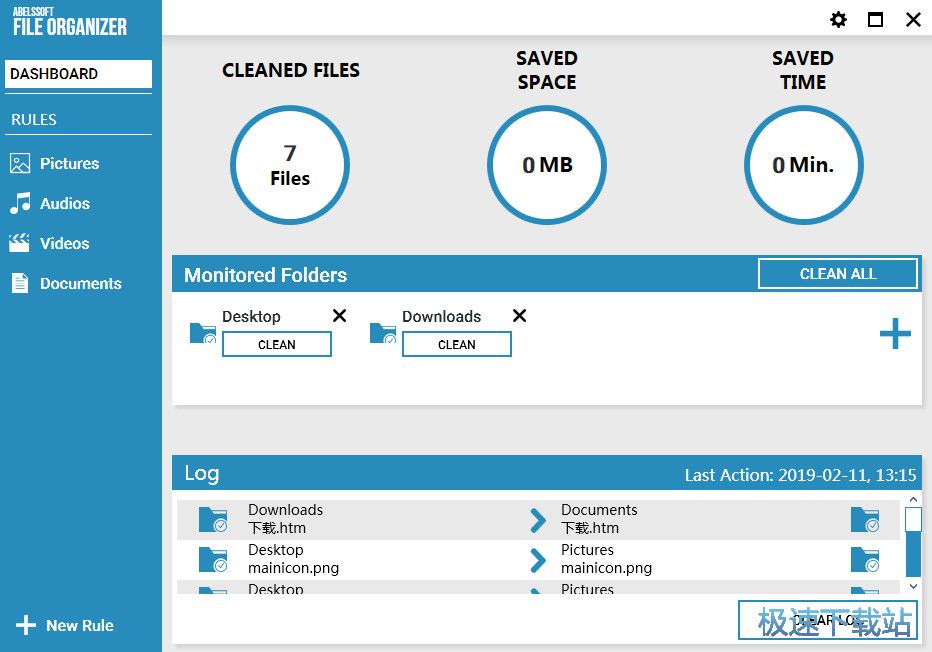Remove the Desktop monitored folder
Image resolution: width=932 pixels, height=652 pixels.
339,316
